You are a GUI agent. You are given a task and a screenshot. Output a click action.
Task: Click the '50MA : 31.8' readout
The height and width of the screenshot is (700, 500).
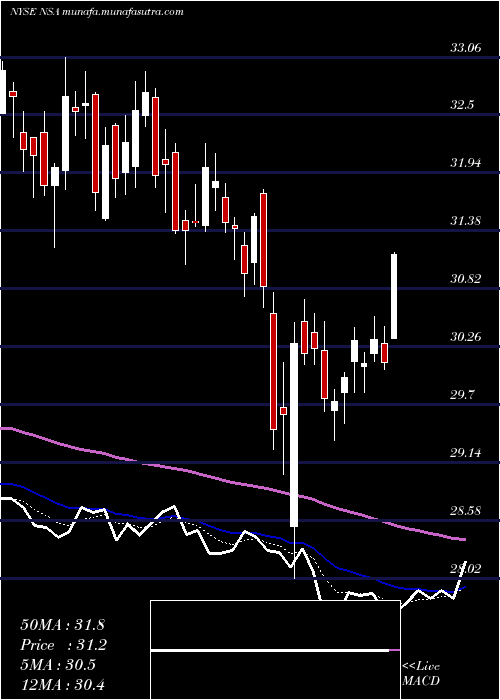[x=62, y=625]
